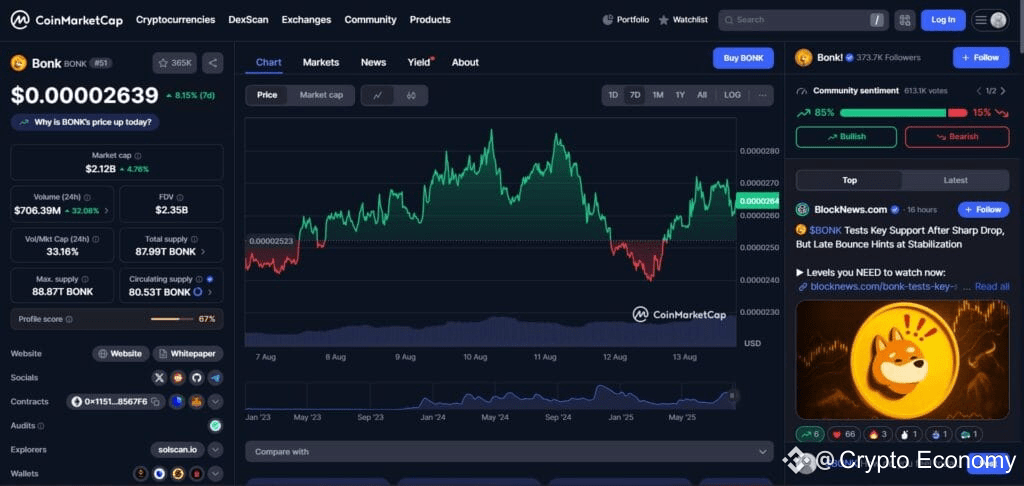The height and width of the screenshot is (486, 1024).
Task: Open Bonk's Telegram channel icon
Action: point(215,378)
